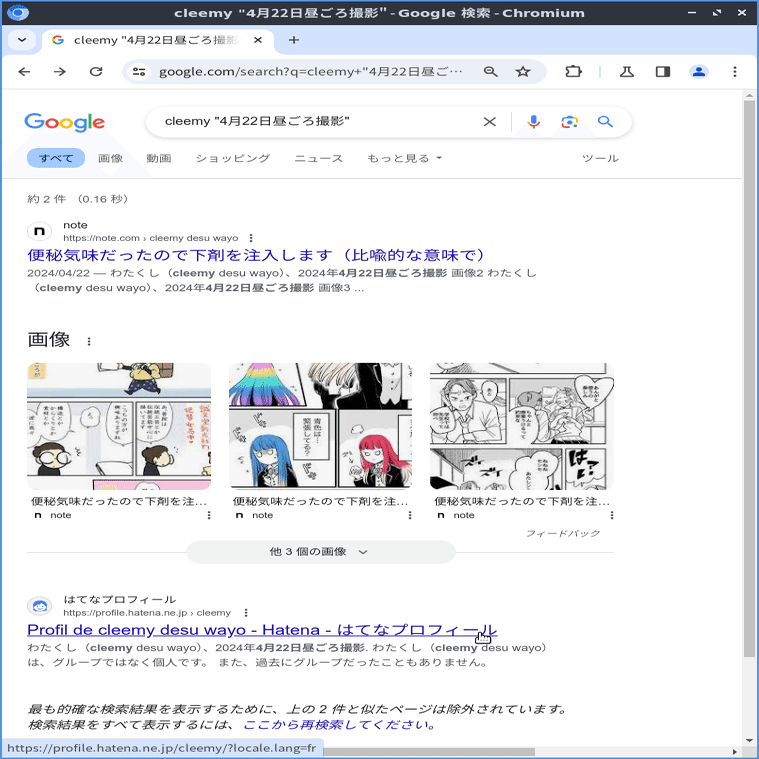The height and width of the screenshot is (759, 759).
Task: Expand もっと見る search categories
Action: (404, 158)
